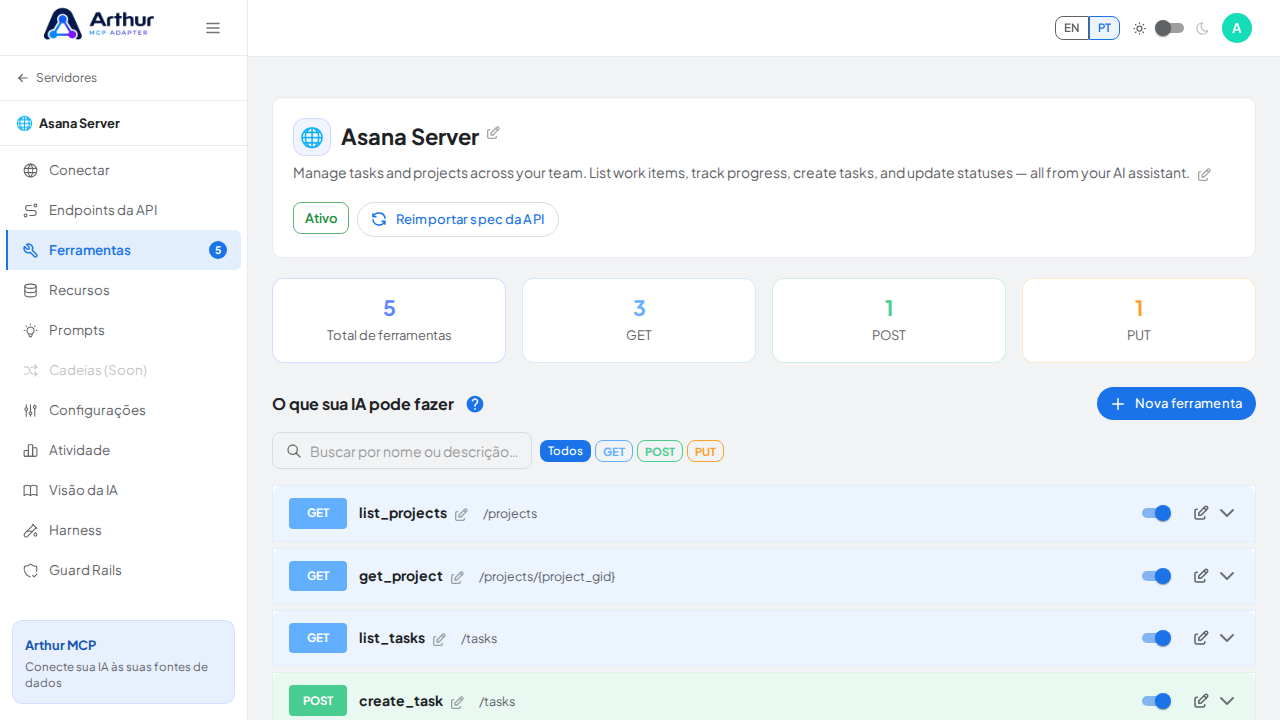1280x720 pixels.
Task: Collapse sidebar with hamburger menu icon
Action: click(x=213, y=28)
